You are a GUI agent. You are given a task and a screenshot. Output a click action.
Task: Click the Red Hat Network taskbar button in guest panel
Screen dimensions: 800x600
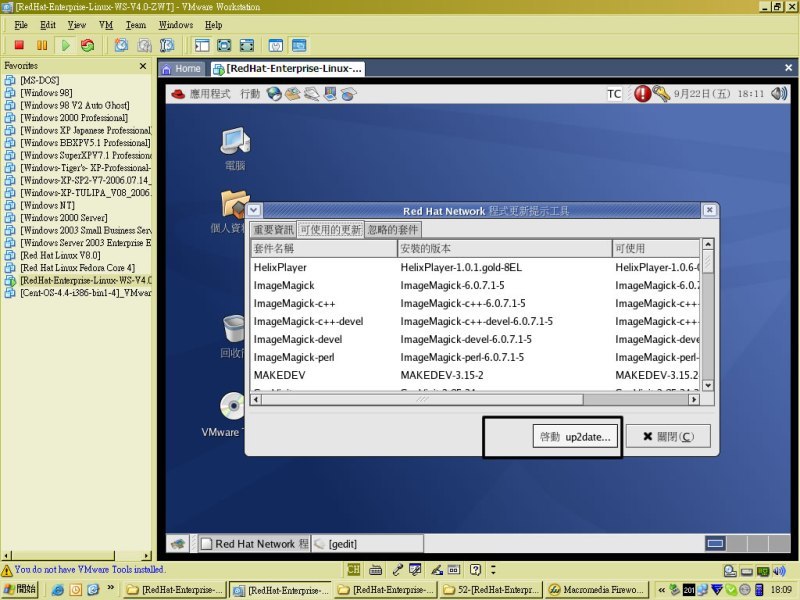pyautogui.click(x=255, y=544)
